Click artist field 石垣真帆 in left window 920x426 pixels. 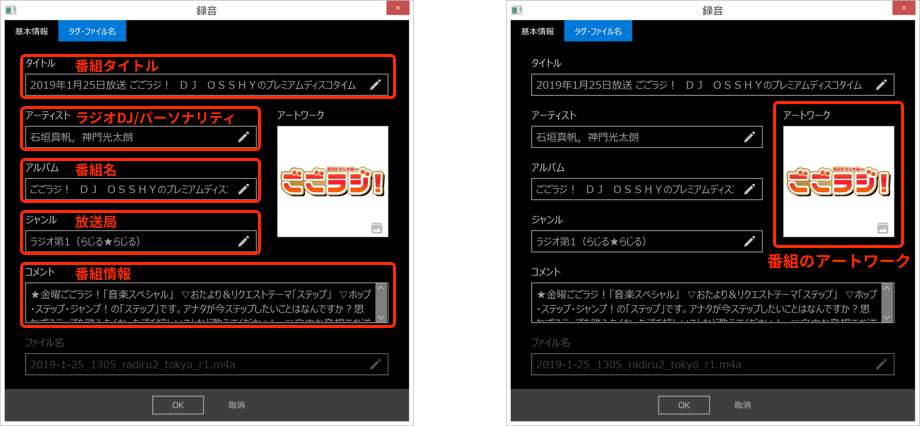click(x=141, y=137)
